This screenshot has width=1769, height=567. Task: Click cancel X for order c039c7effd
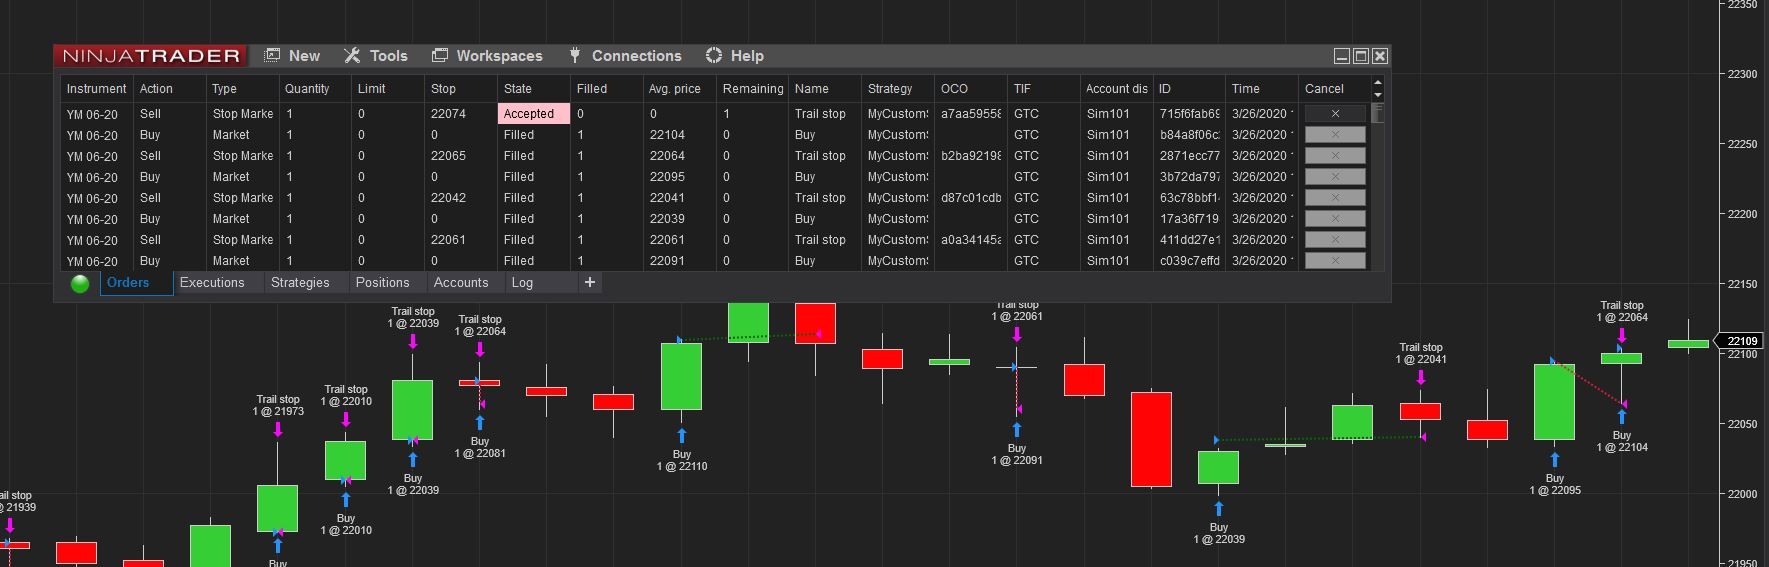click(x=1335, y=261)
